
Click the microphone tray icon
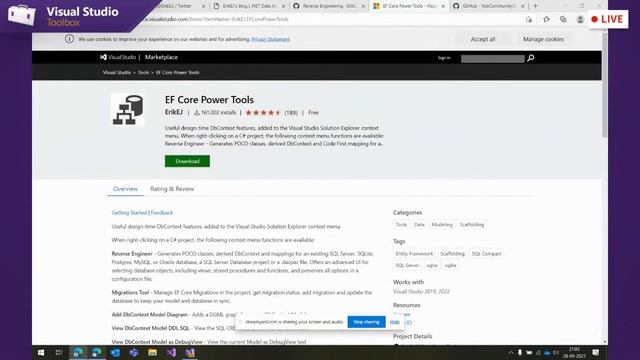click(x=520, y=353)
